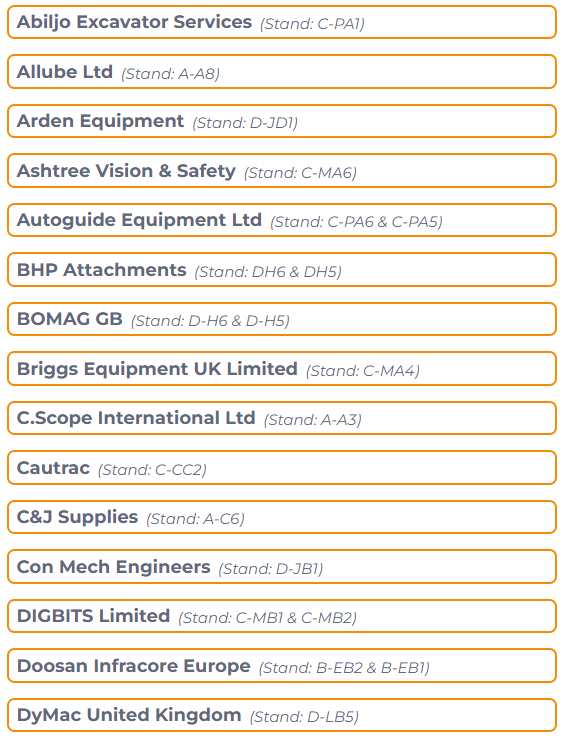This screenshot has width=567, height=741.
Task: Click Briggs Equipment UK Limited row
Action: (282, 369)
